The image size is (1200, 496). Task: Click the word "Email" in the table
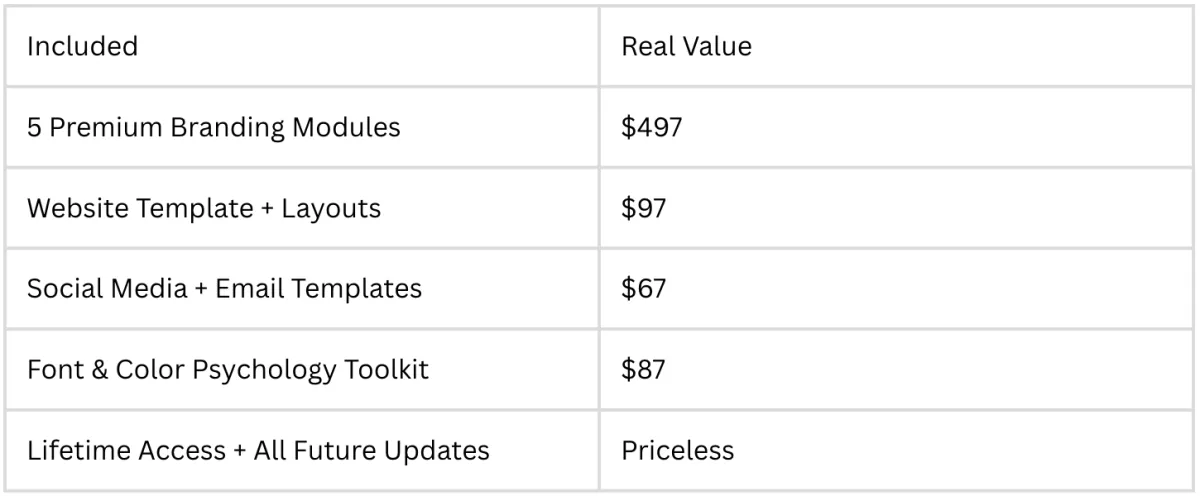[x=248, y=289]
